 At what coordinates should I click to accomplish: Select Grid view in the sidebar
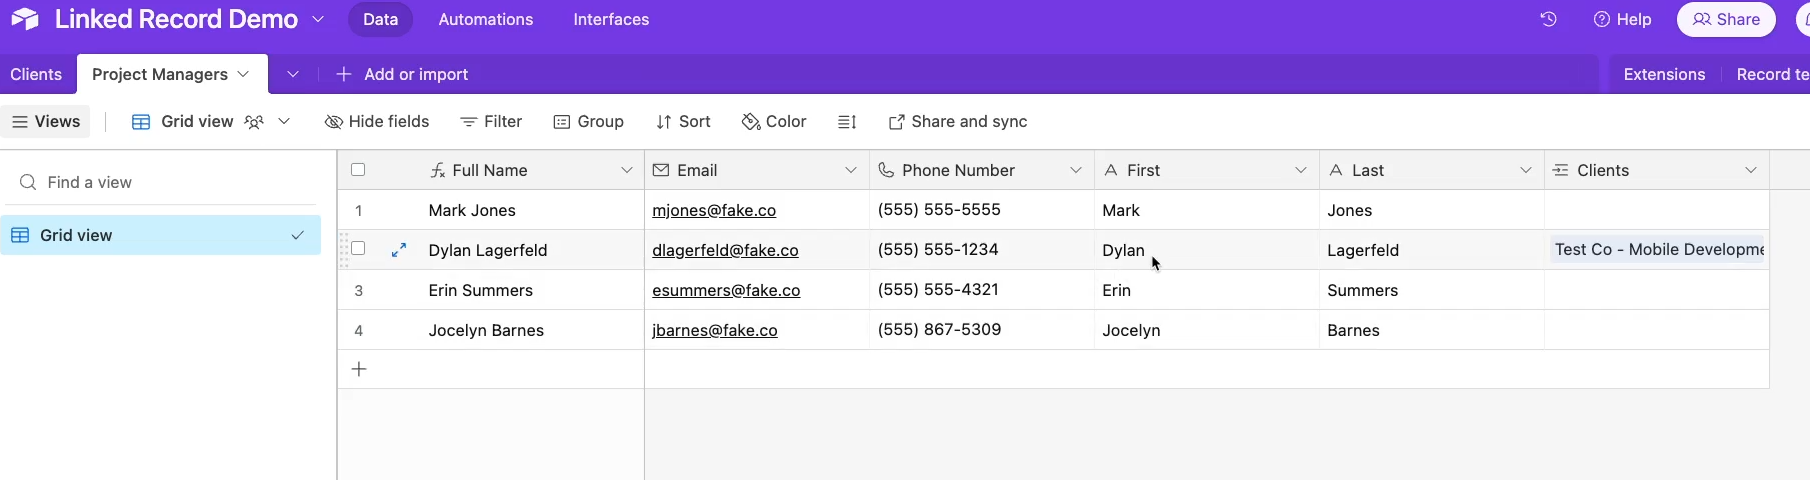pos(161,235)
